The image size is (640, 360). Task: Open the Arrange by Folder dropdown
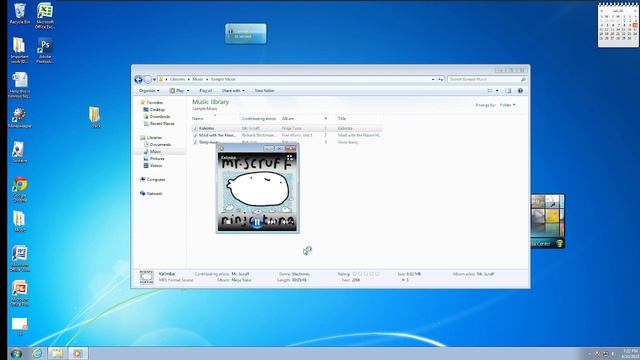pos(507,105)
